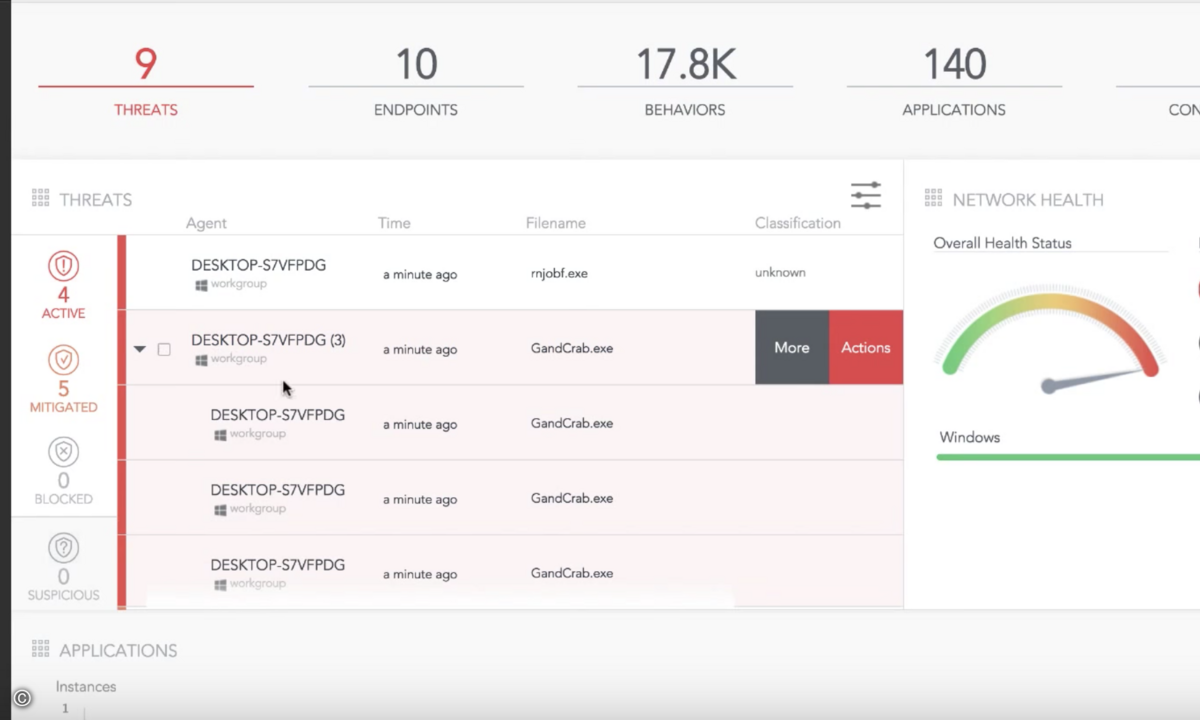
Task: Click the overall health status gauge
Action: click(1050, 340)
